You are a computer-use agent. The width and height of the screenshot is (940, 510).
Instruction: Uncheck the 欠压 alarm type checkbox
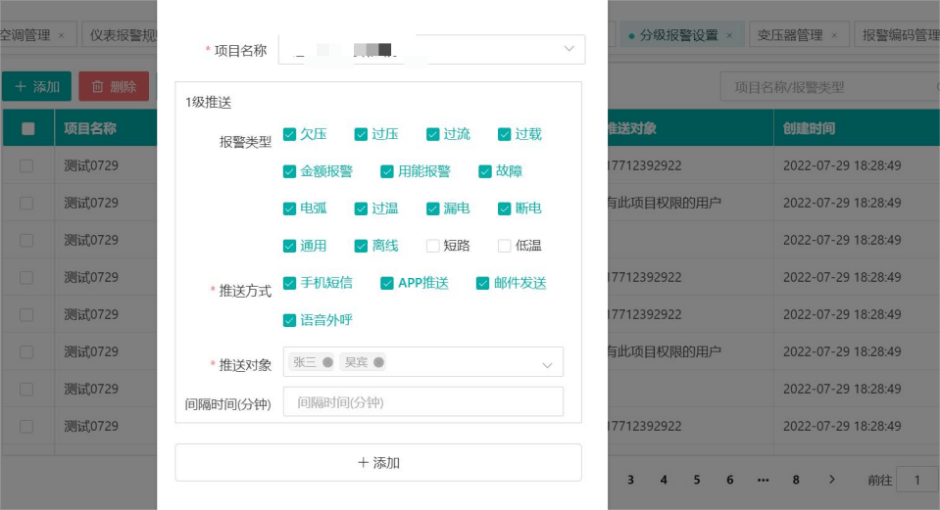(x=290, y=134)
